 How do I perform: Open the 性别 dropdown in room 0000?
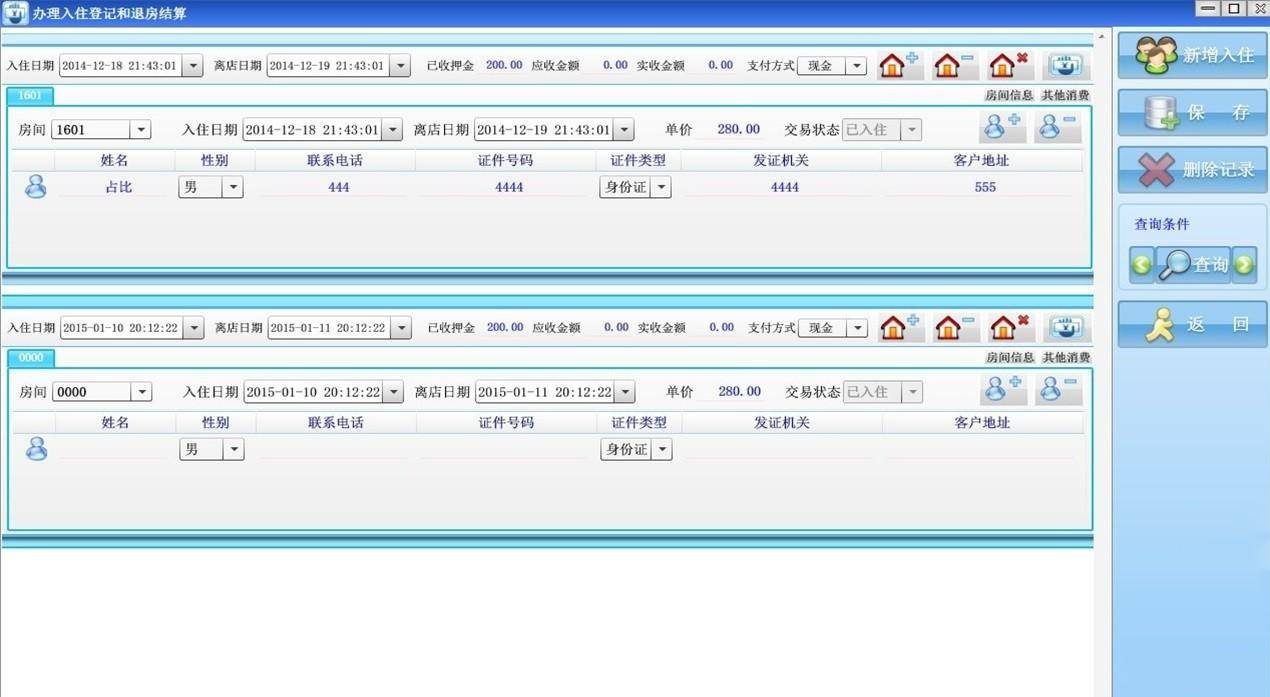point(234,450)
